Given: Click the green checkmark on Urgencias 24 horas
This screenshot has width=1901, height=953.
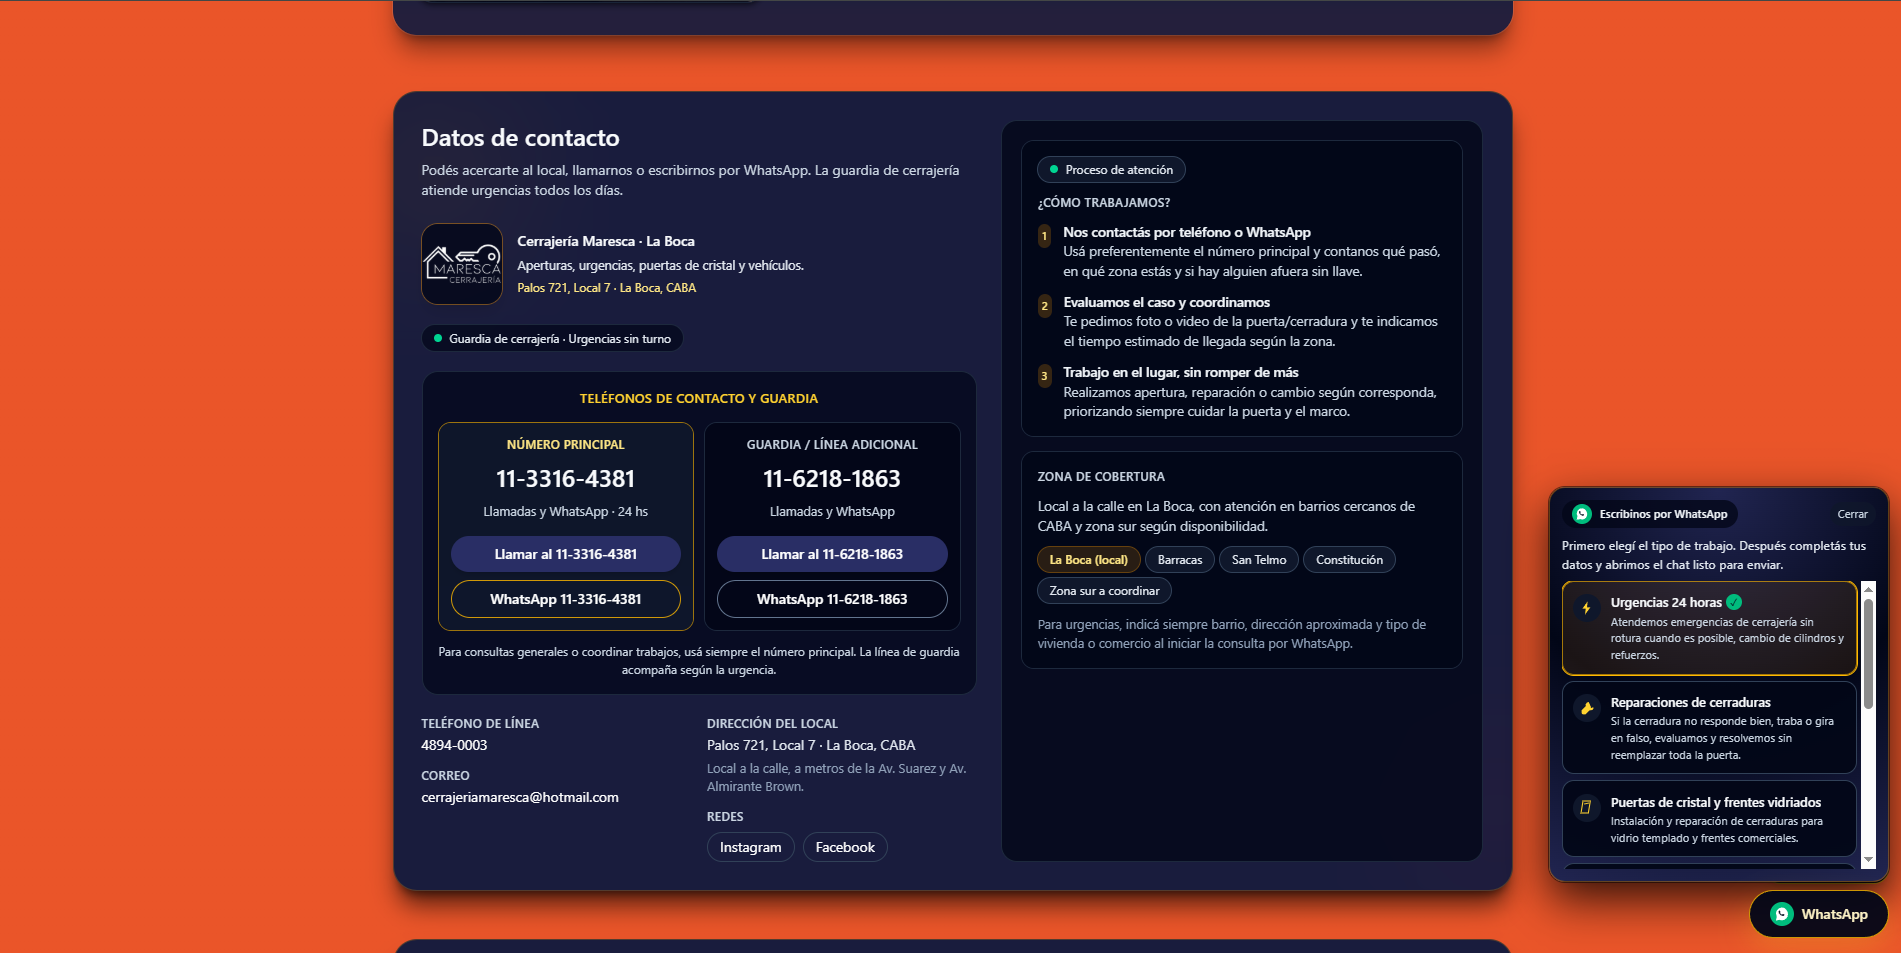Looking at the screenshot, I should point(1733,602).
